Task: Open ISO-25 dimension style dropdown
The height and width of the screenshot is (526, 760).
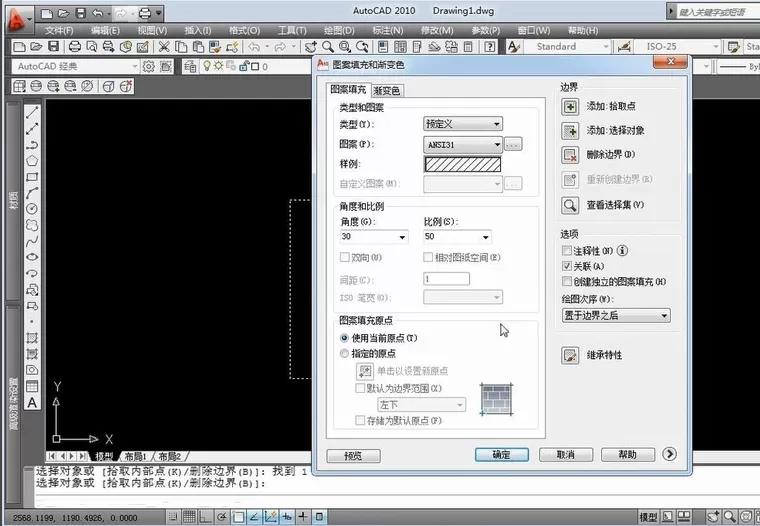Action: (x=677, y=47)
